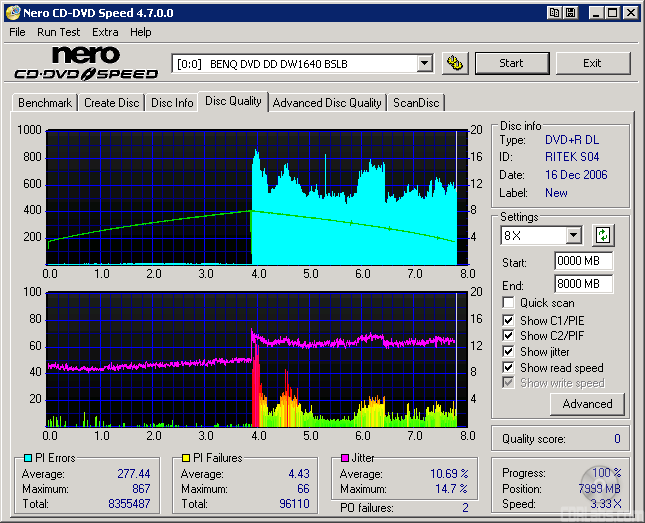Click the floppy disk save icon
This screenshot has width=645, height=523.
(x=570, y=13)
